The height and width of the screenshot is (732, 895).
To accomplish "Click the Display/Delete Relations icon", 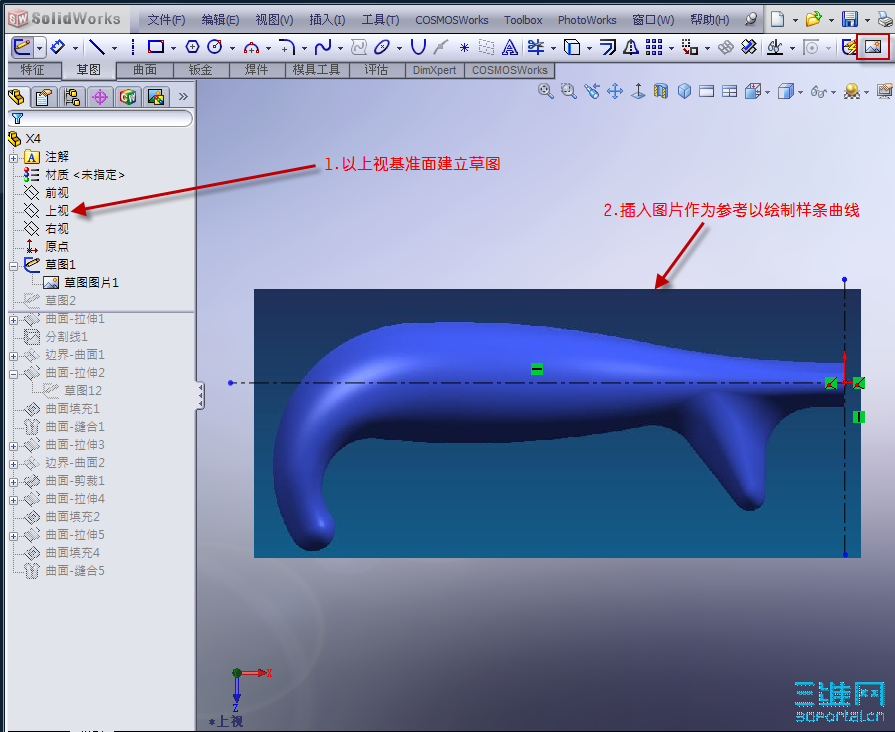I will coord(775,47).
